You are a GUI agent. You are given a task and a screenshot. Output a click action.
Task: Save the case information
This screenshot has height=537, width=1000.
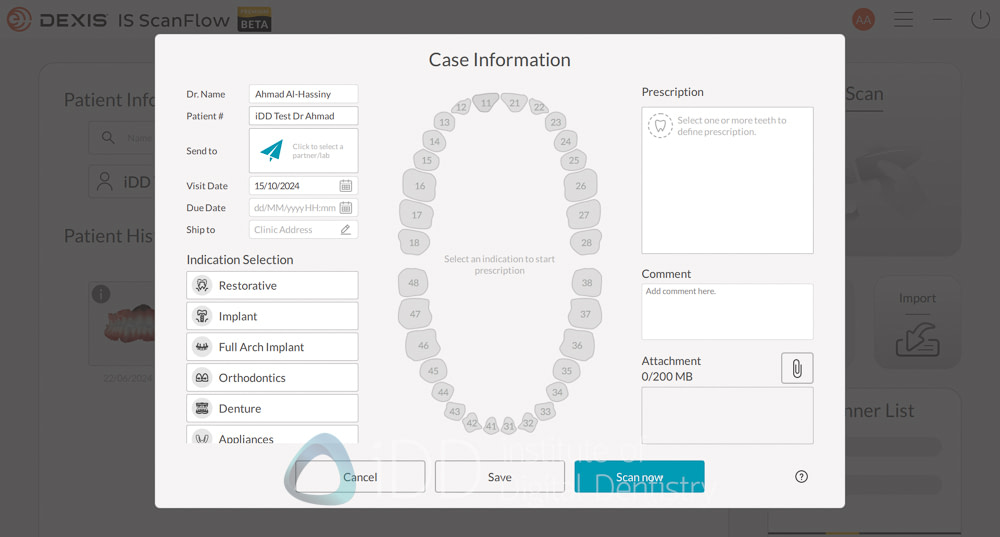[x=499, y=476]
